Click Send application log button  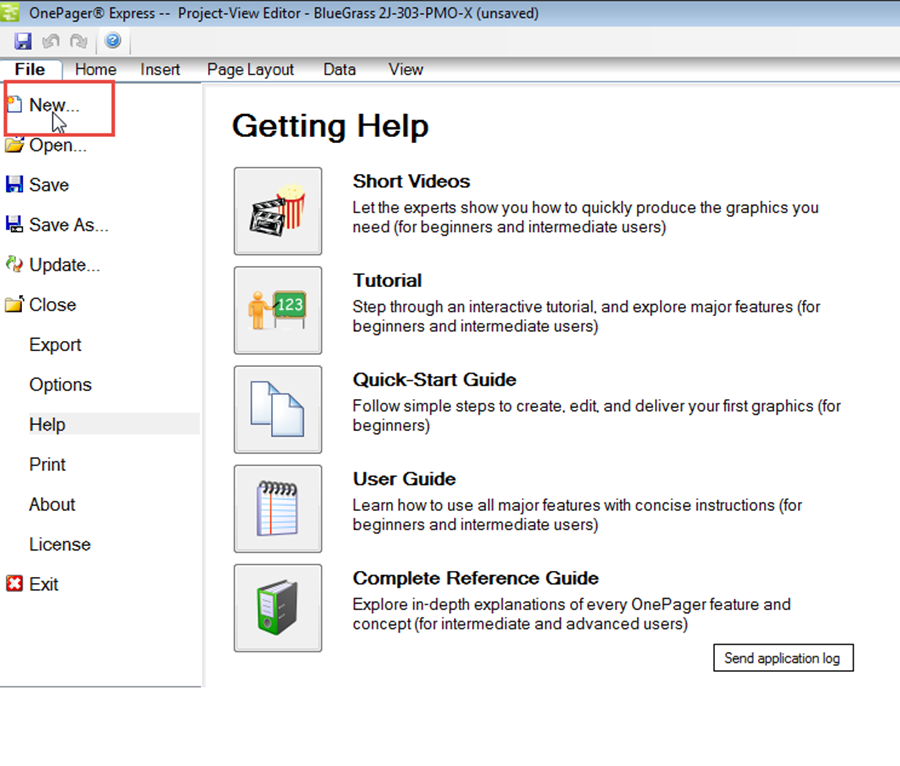[x=783, y=658]
